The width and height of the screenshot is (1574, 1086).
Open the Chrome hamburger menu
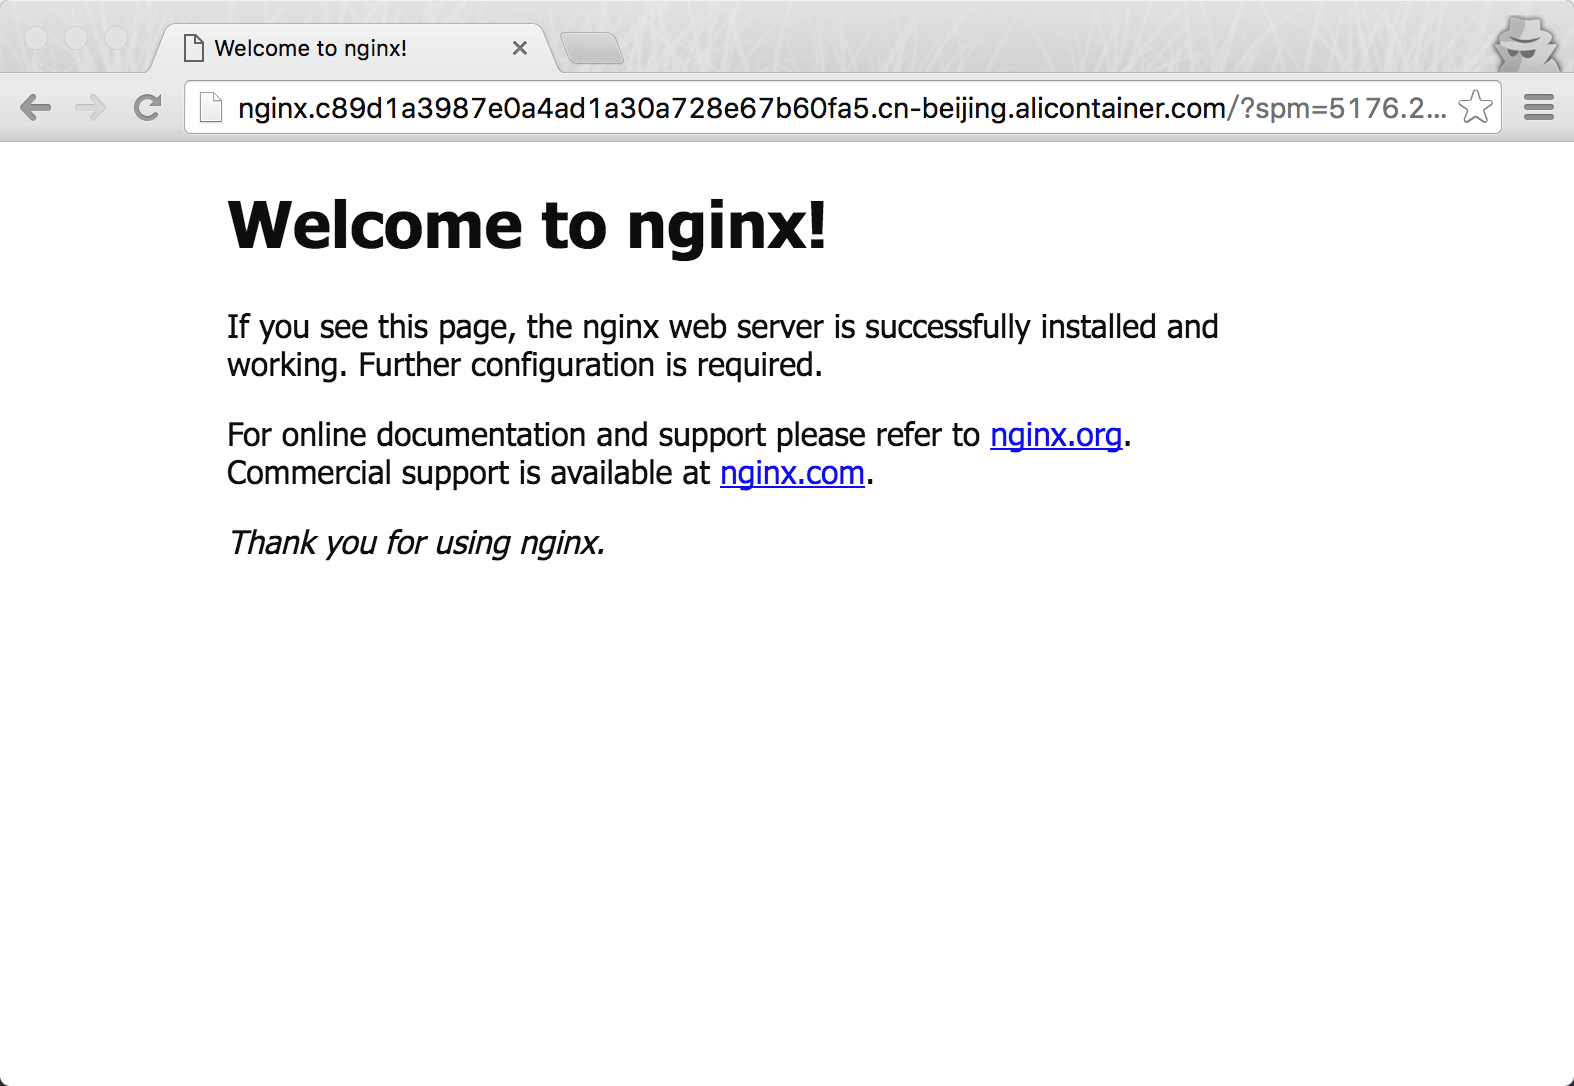[x=1538, y=107]
